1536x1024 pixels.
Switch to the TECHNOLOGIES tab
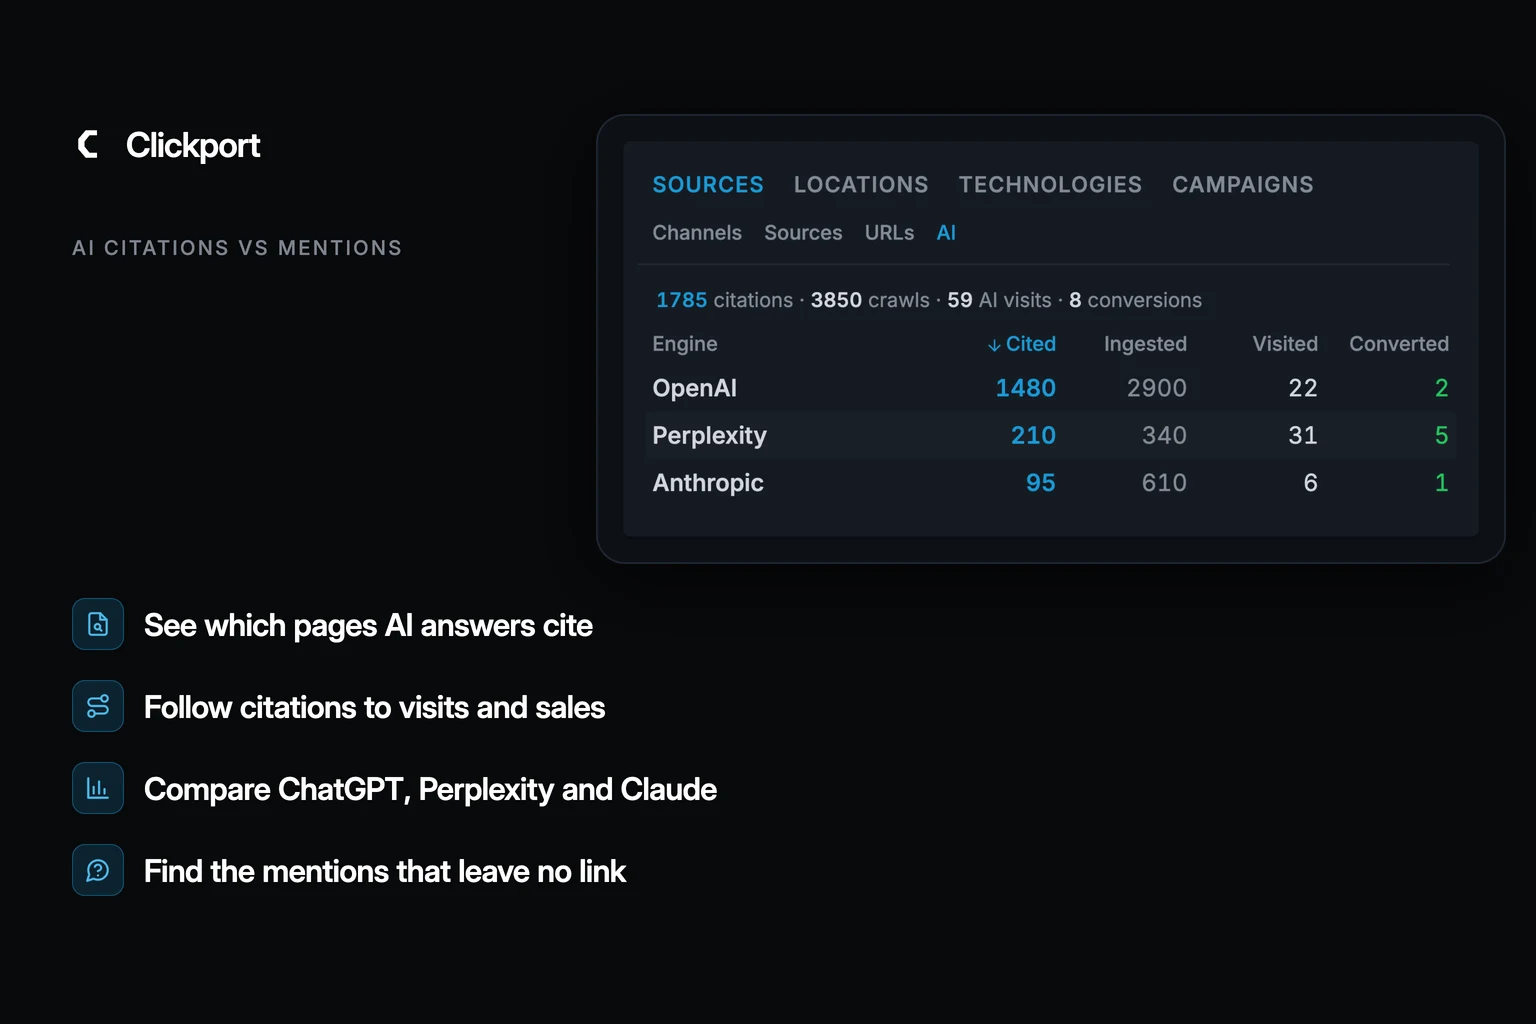[x=1050, y=185]
